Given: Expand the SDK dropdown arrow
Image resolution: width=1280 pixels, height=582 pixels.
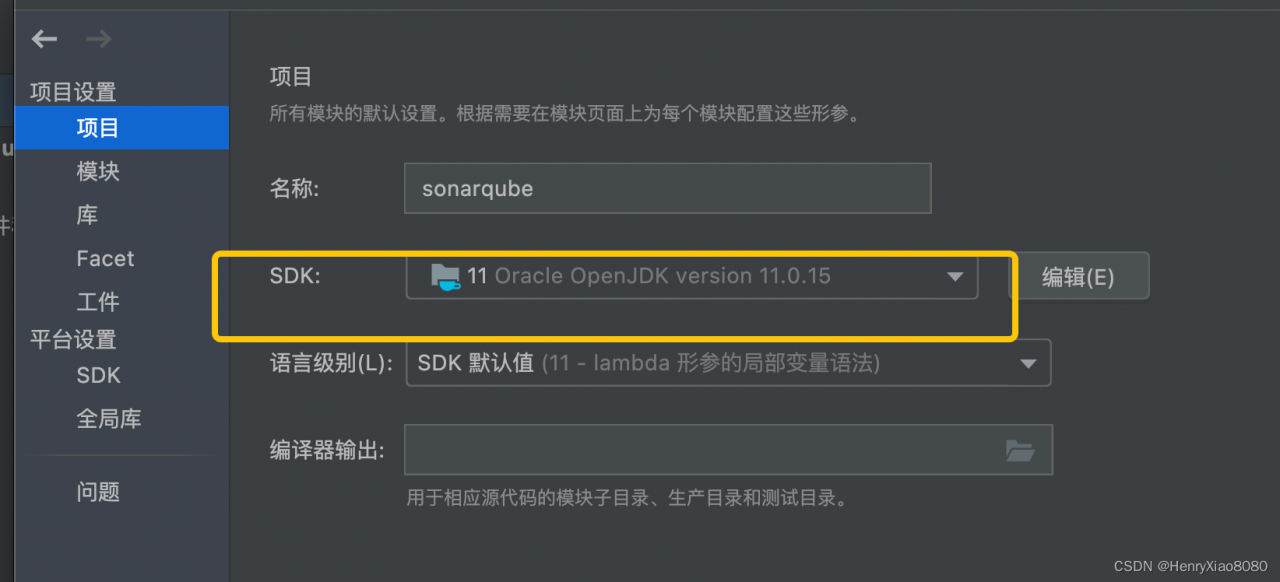Looking at the screenshot, I should 955,277.
